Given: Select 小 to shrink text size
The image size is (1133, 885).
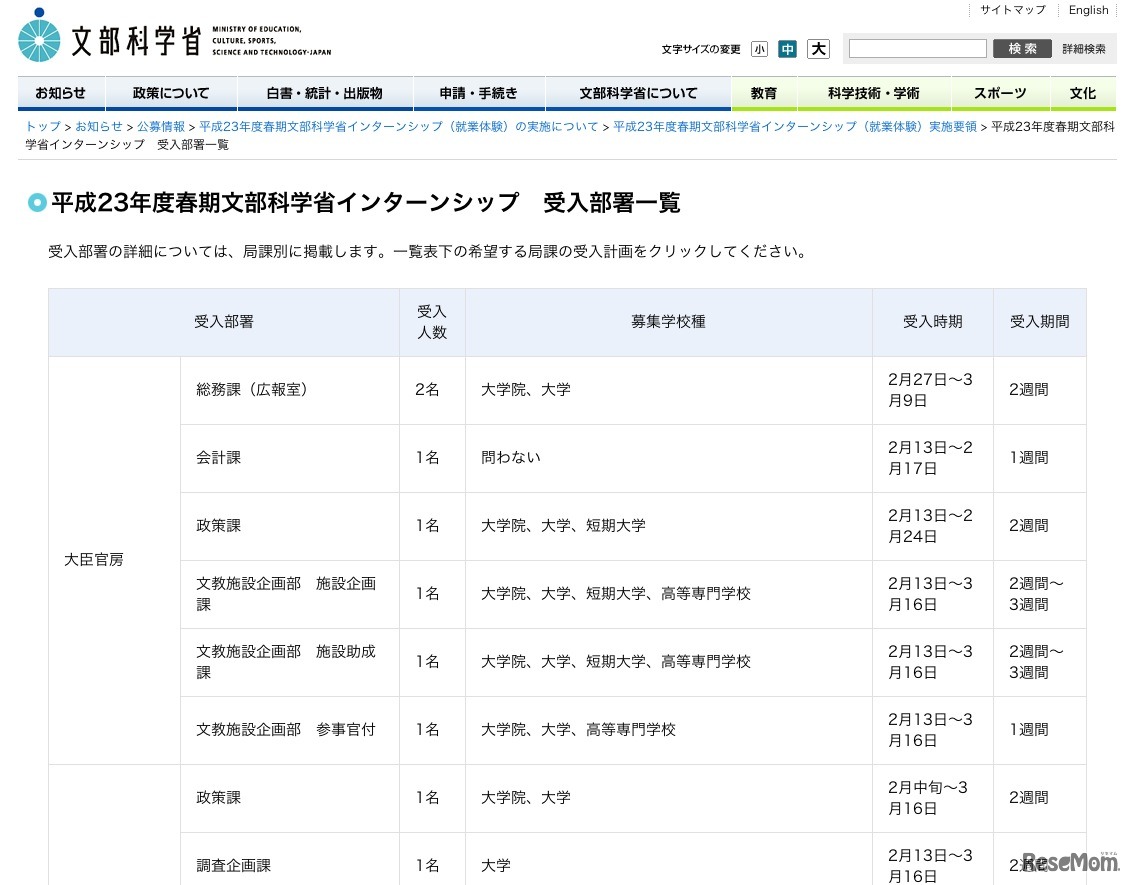Looking at the screenshot, I should [760, 48].
